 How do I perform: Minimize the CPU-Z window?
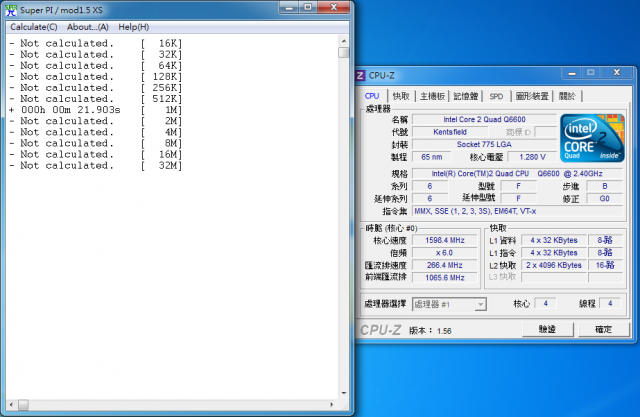[x=572, y=73]
